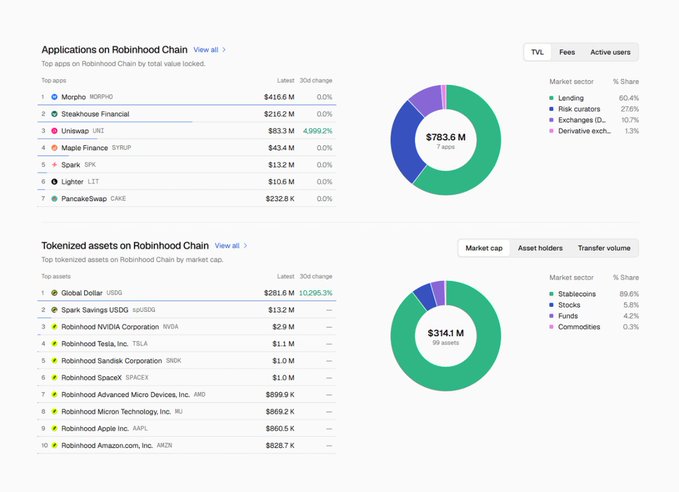The height and width of the screenshot is (492, 679).
Task: Click the blue Risk curators donut segment
Action: (403, 141)
